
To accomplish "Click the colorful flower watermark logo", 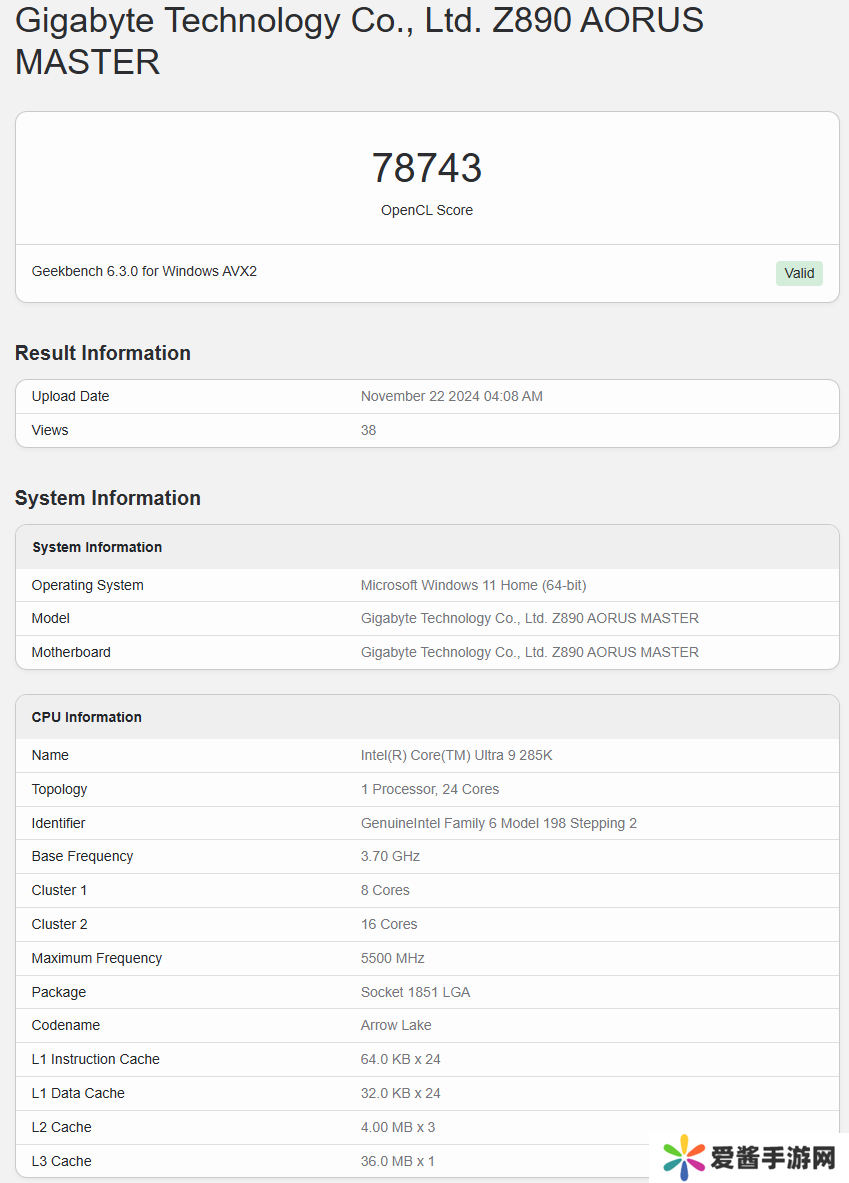I will tap(684, 1157).
